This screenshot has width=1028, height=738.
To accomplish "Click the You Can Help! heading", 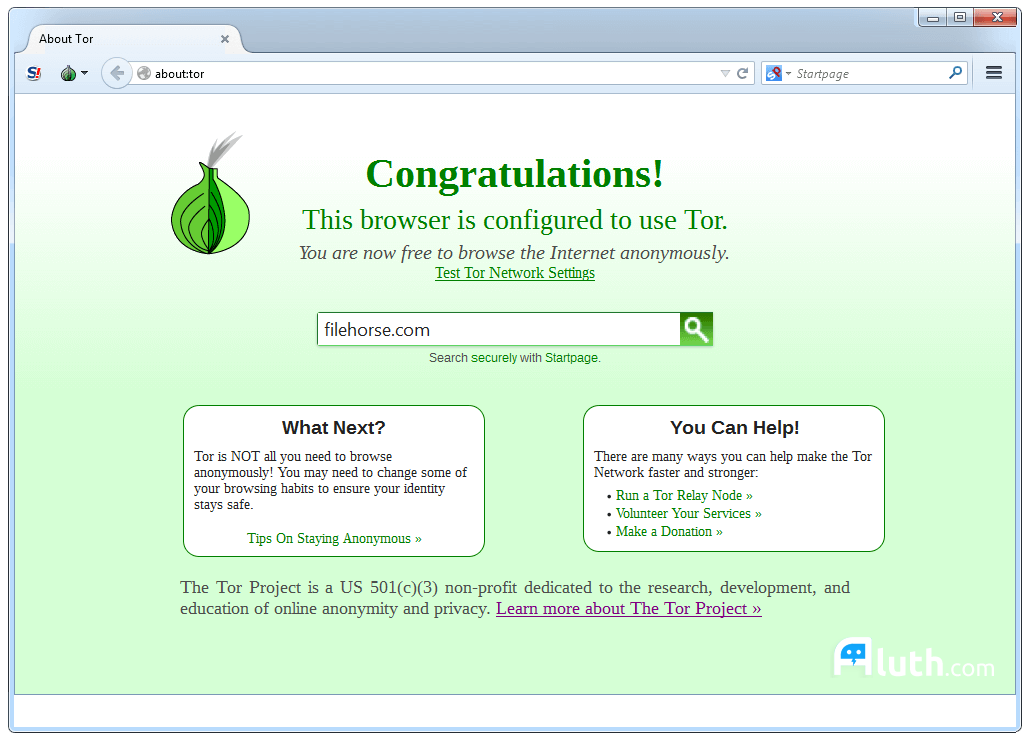I will click(x=734, y=427).
